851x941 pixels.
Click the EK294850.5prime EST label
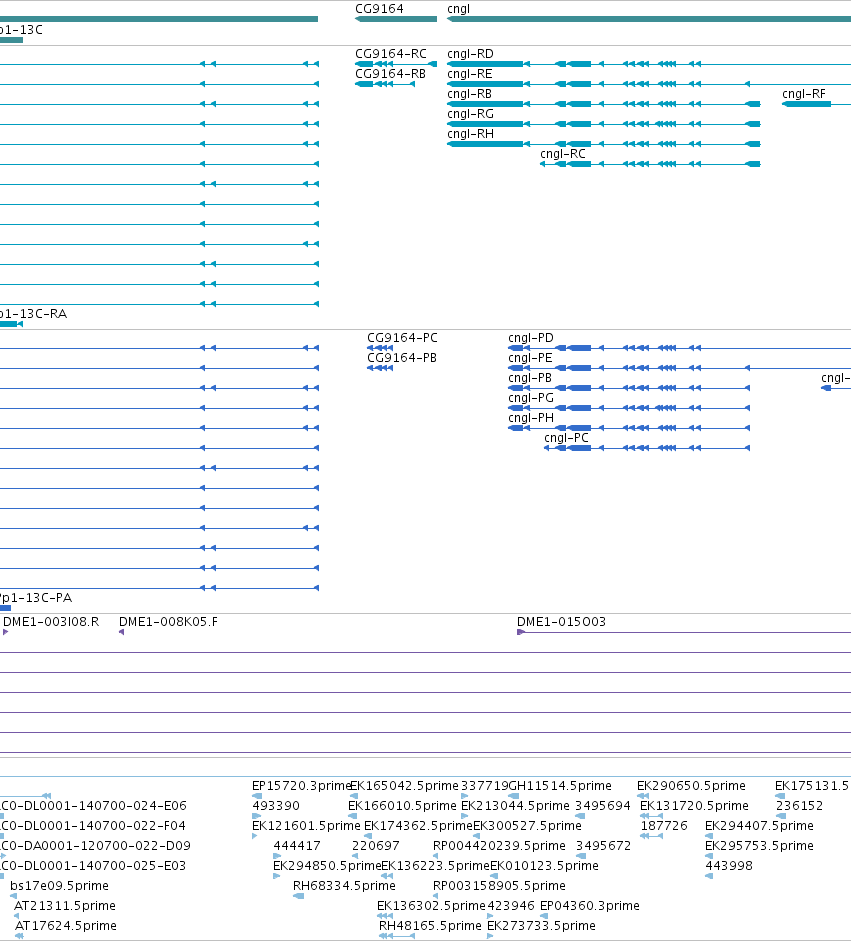pos(327,865)
